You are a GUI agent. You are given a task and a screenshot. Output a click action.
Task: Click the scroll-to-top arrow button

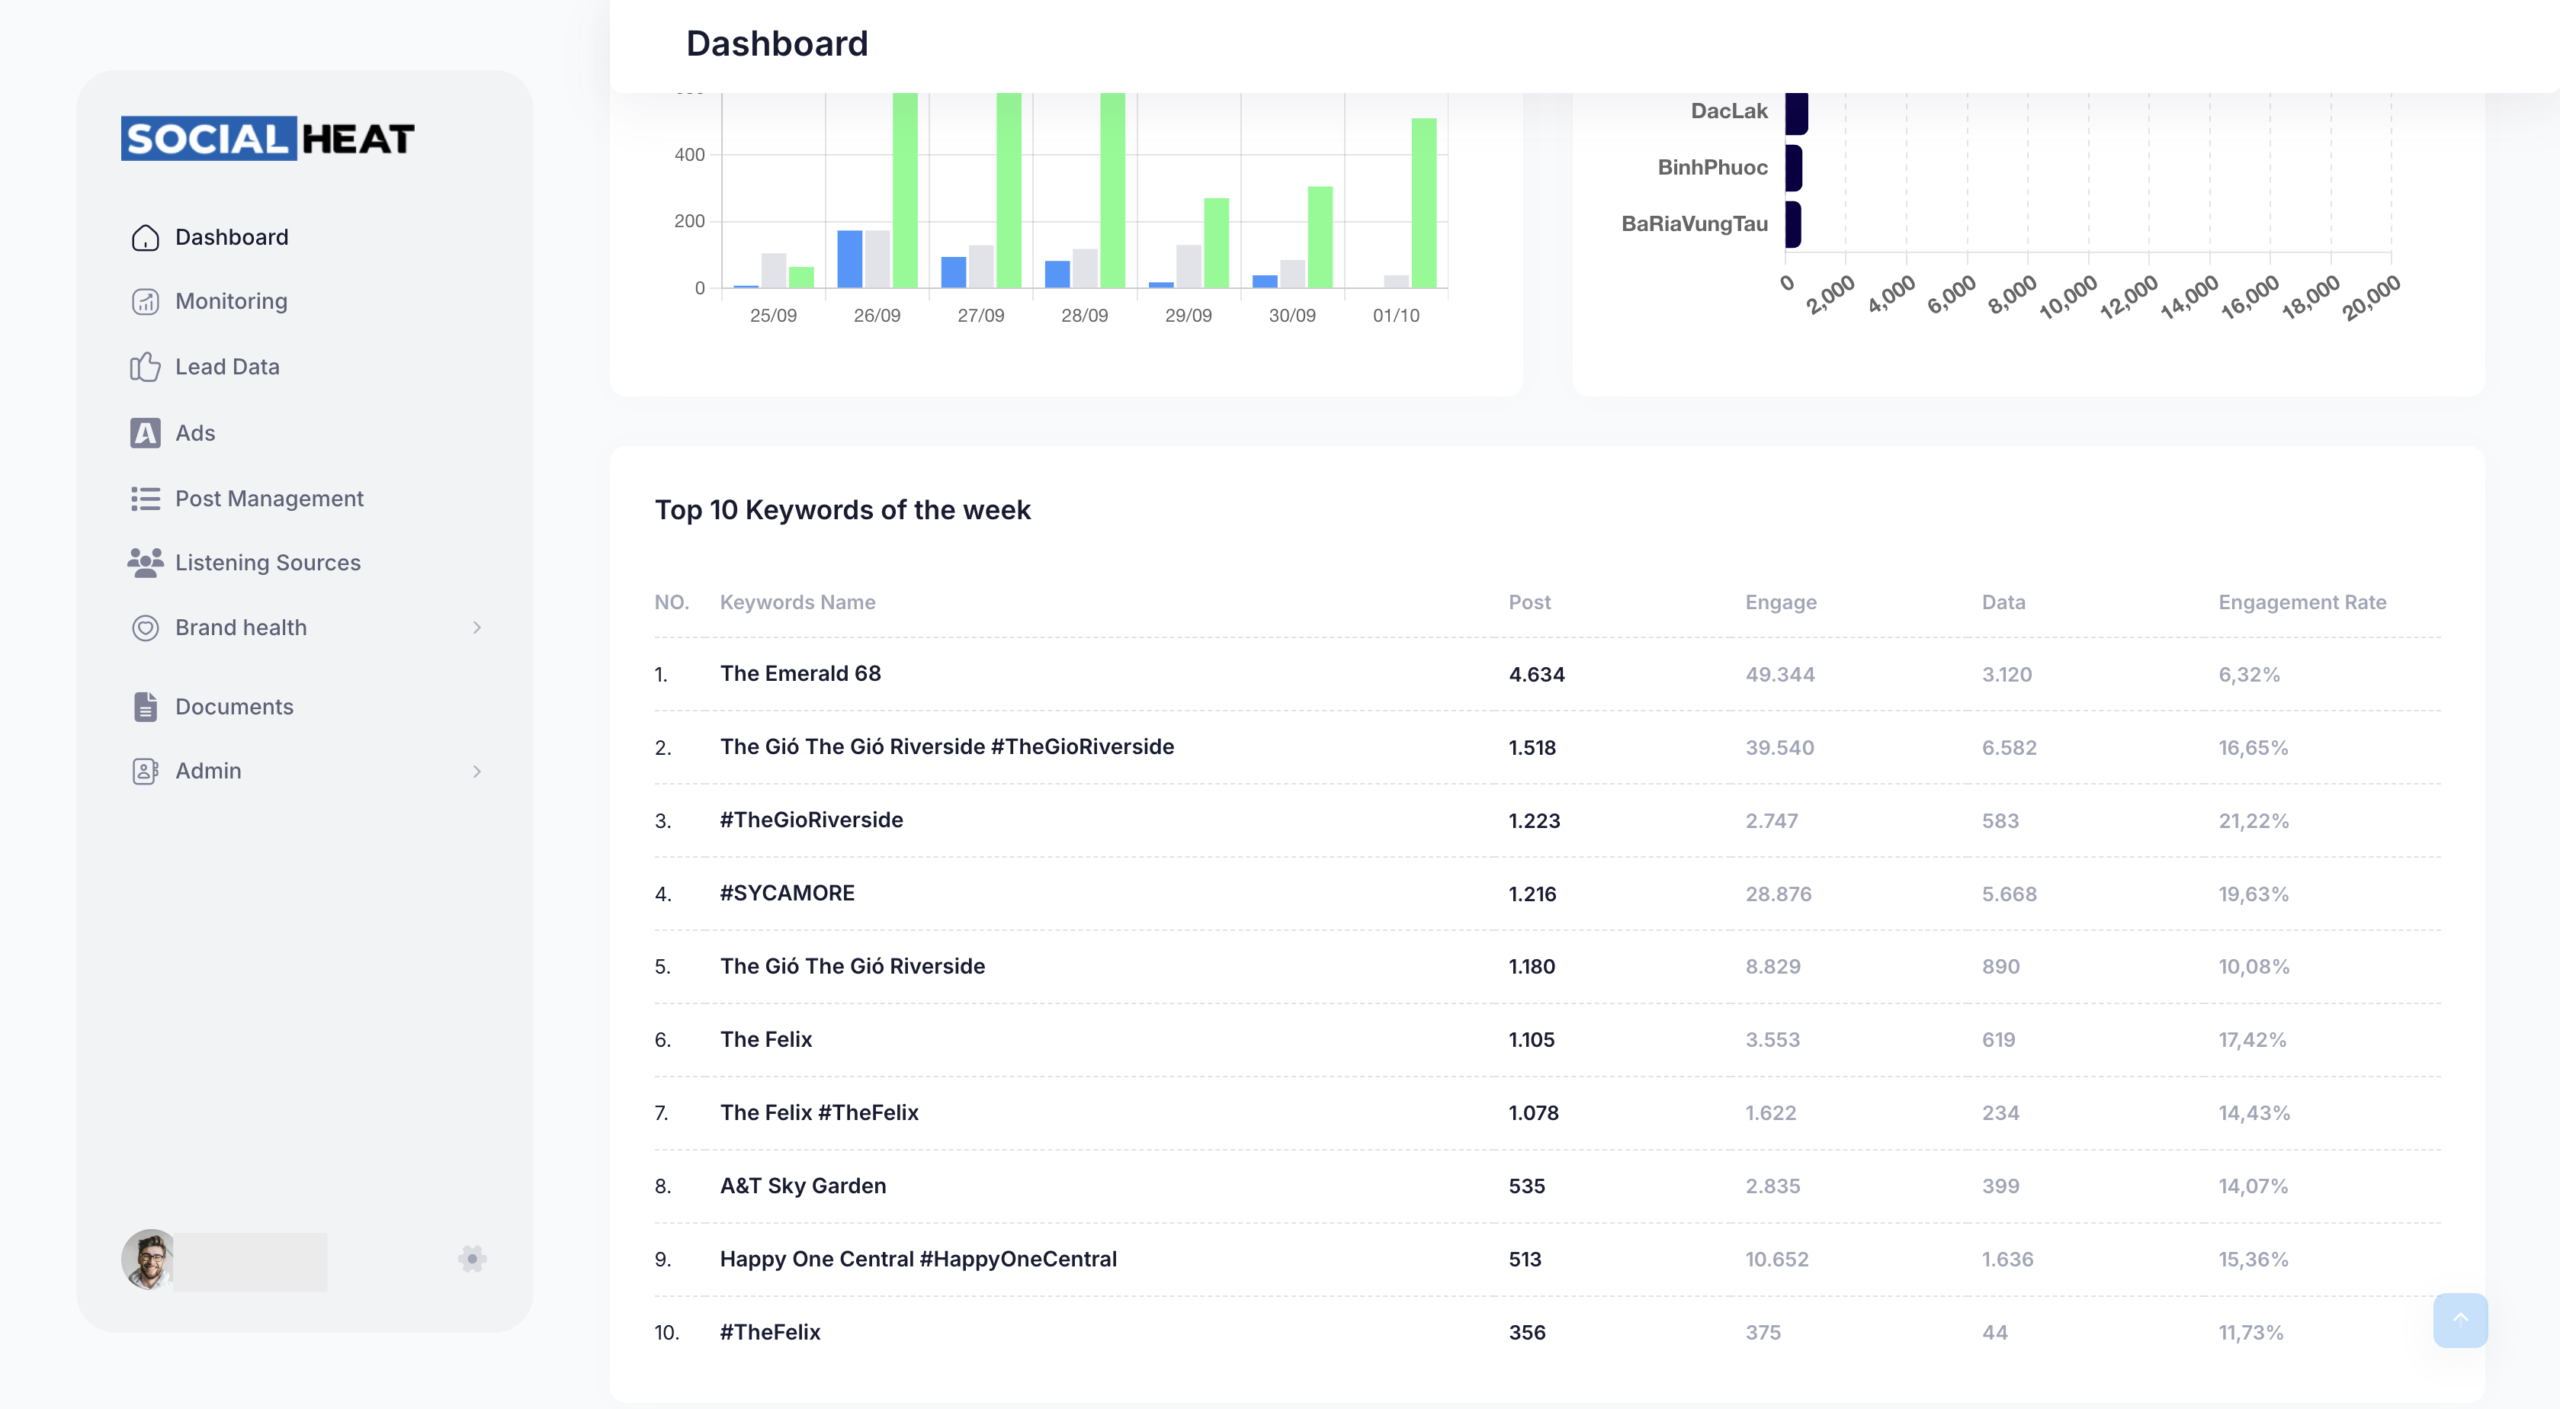[x=2460, y=1319]
